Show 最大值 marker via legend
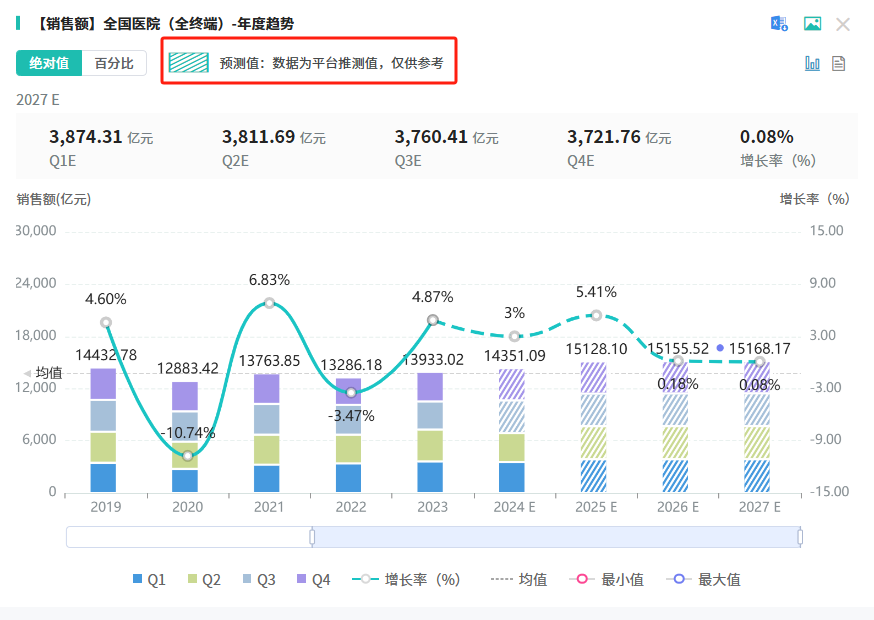874x620 pixels. point(704,579)
